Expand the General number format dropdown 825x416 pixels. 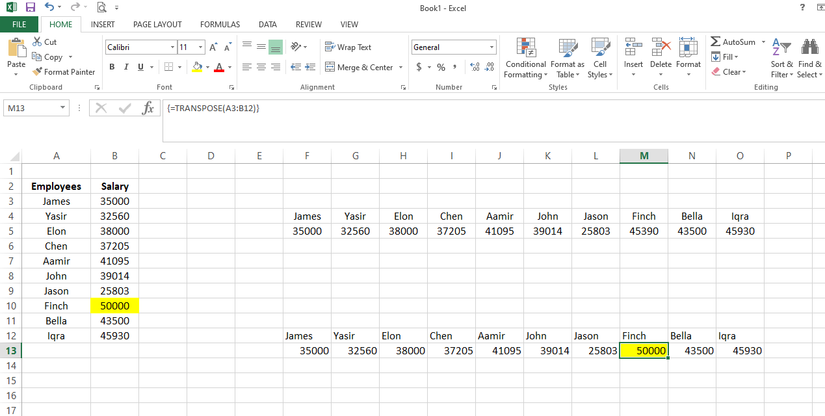(x=491, y=47)
